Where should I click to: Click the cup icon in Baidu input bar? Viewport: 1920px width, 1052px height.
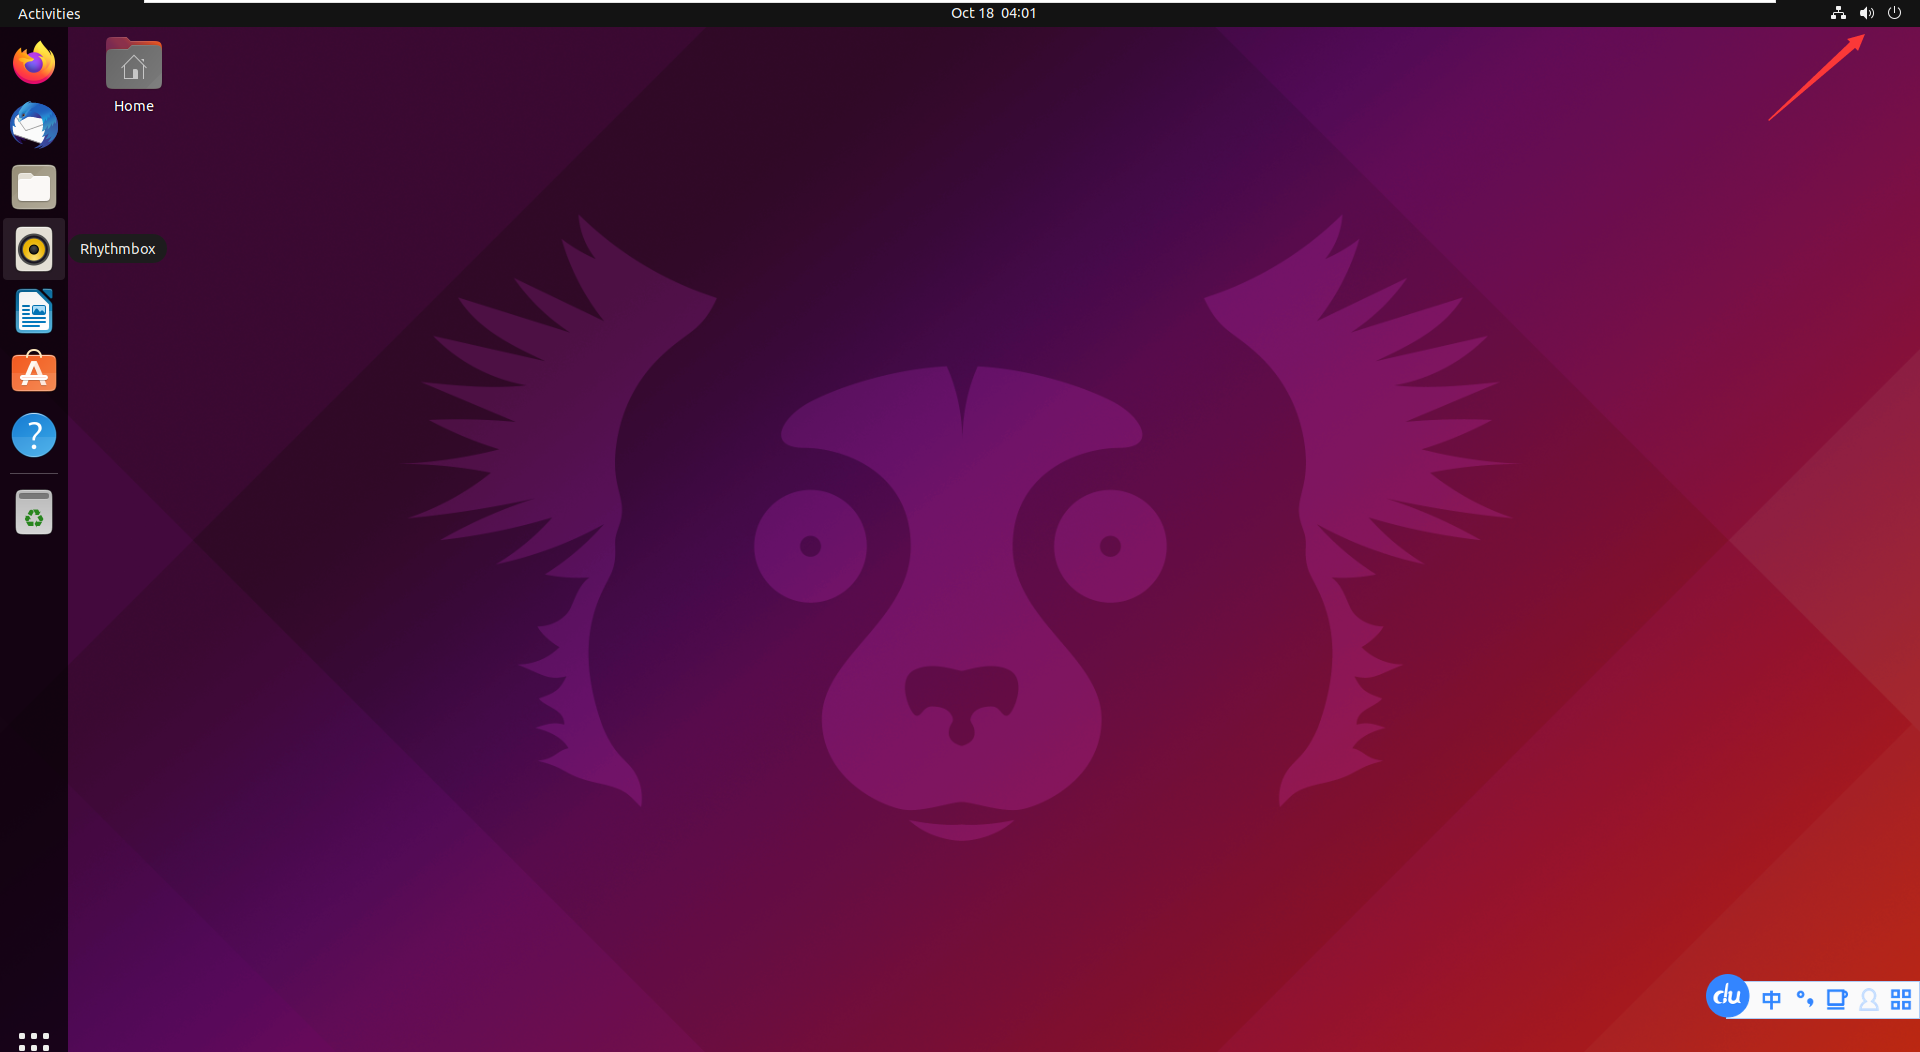(x=1836, y=1000)
